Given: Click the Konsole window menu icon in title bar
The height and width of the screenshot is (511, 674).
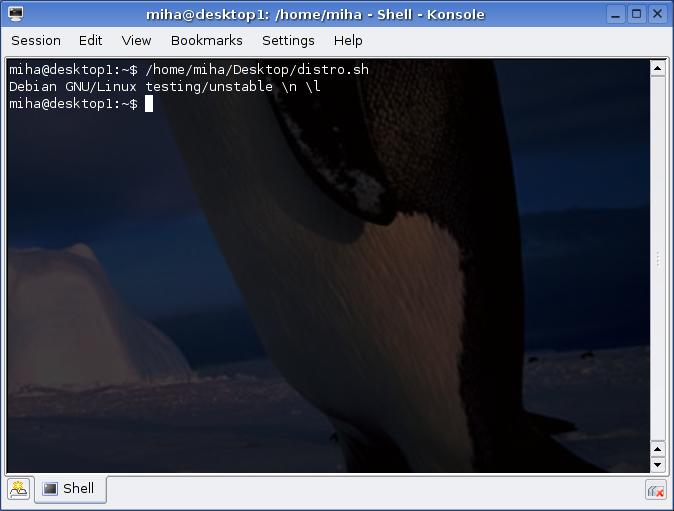Looking at the screenshot, I should (16, 14).
